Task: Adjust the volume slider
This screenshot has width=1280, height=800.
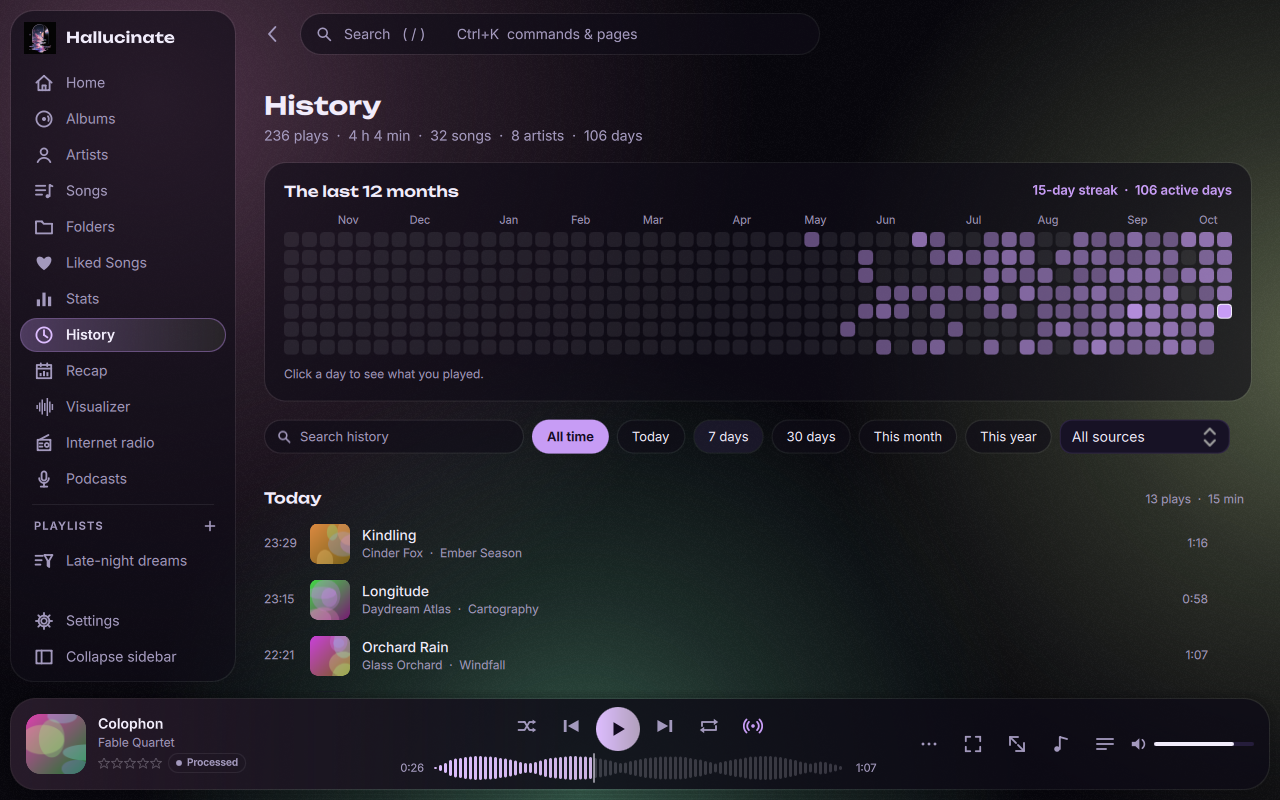Action: coord(1203,744)
